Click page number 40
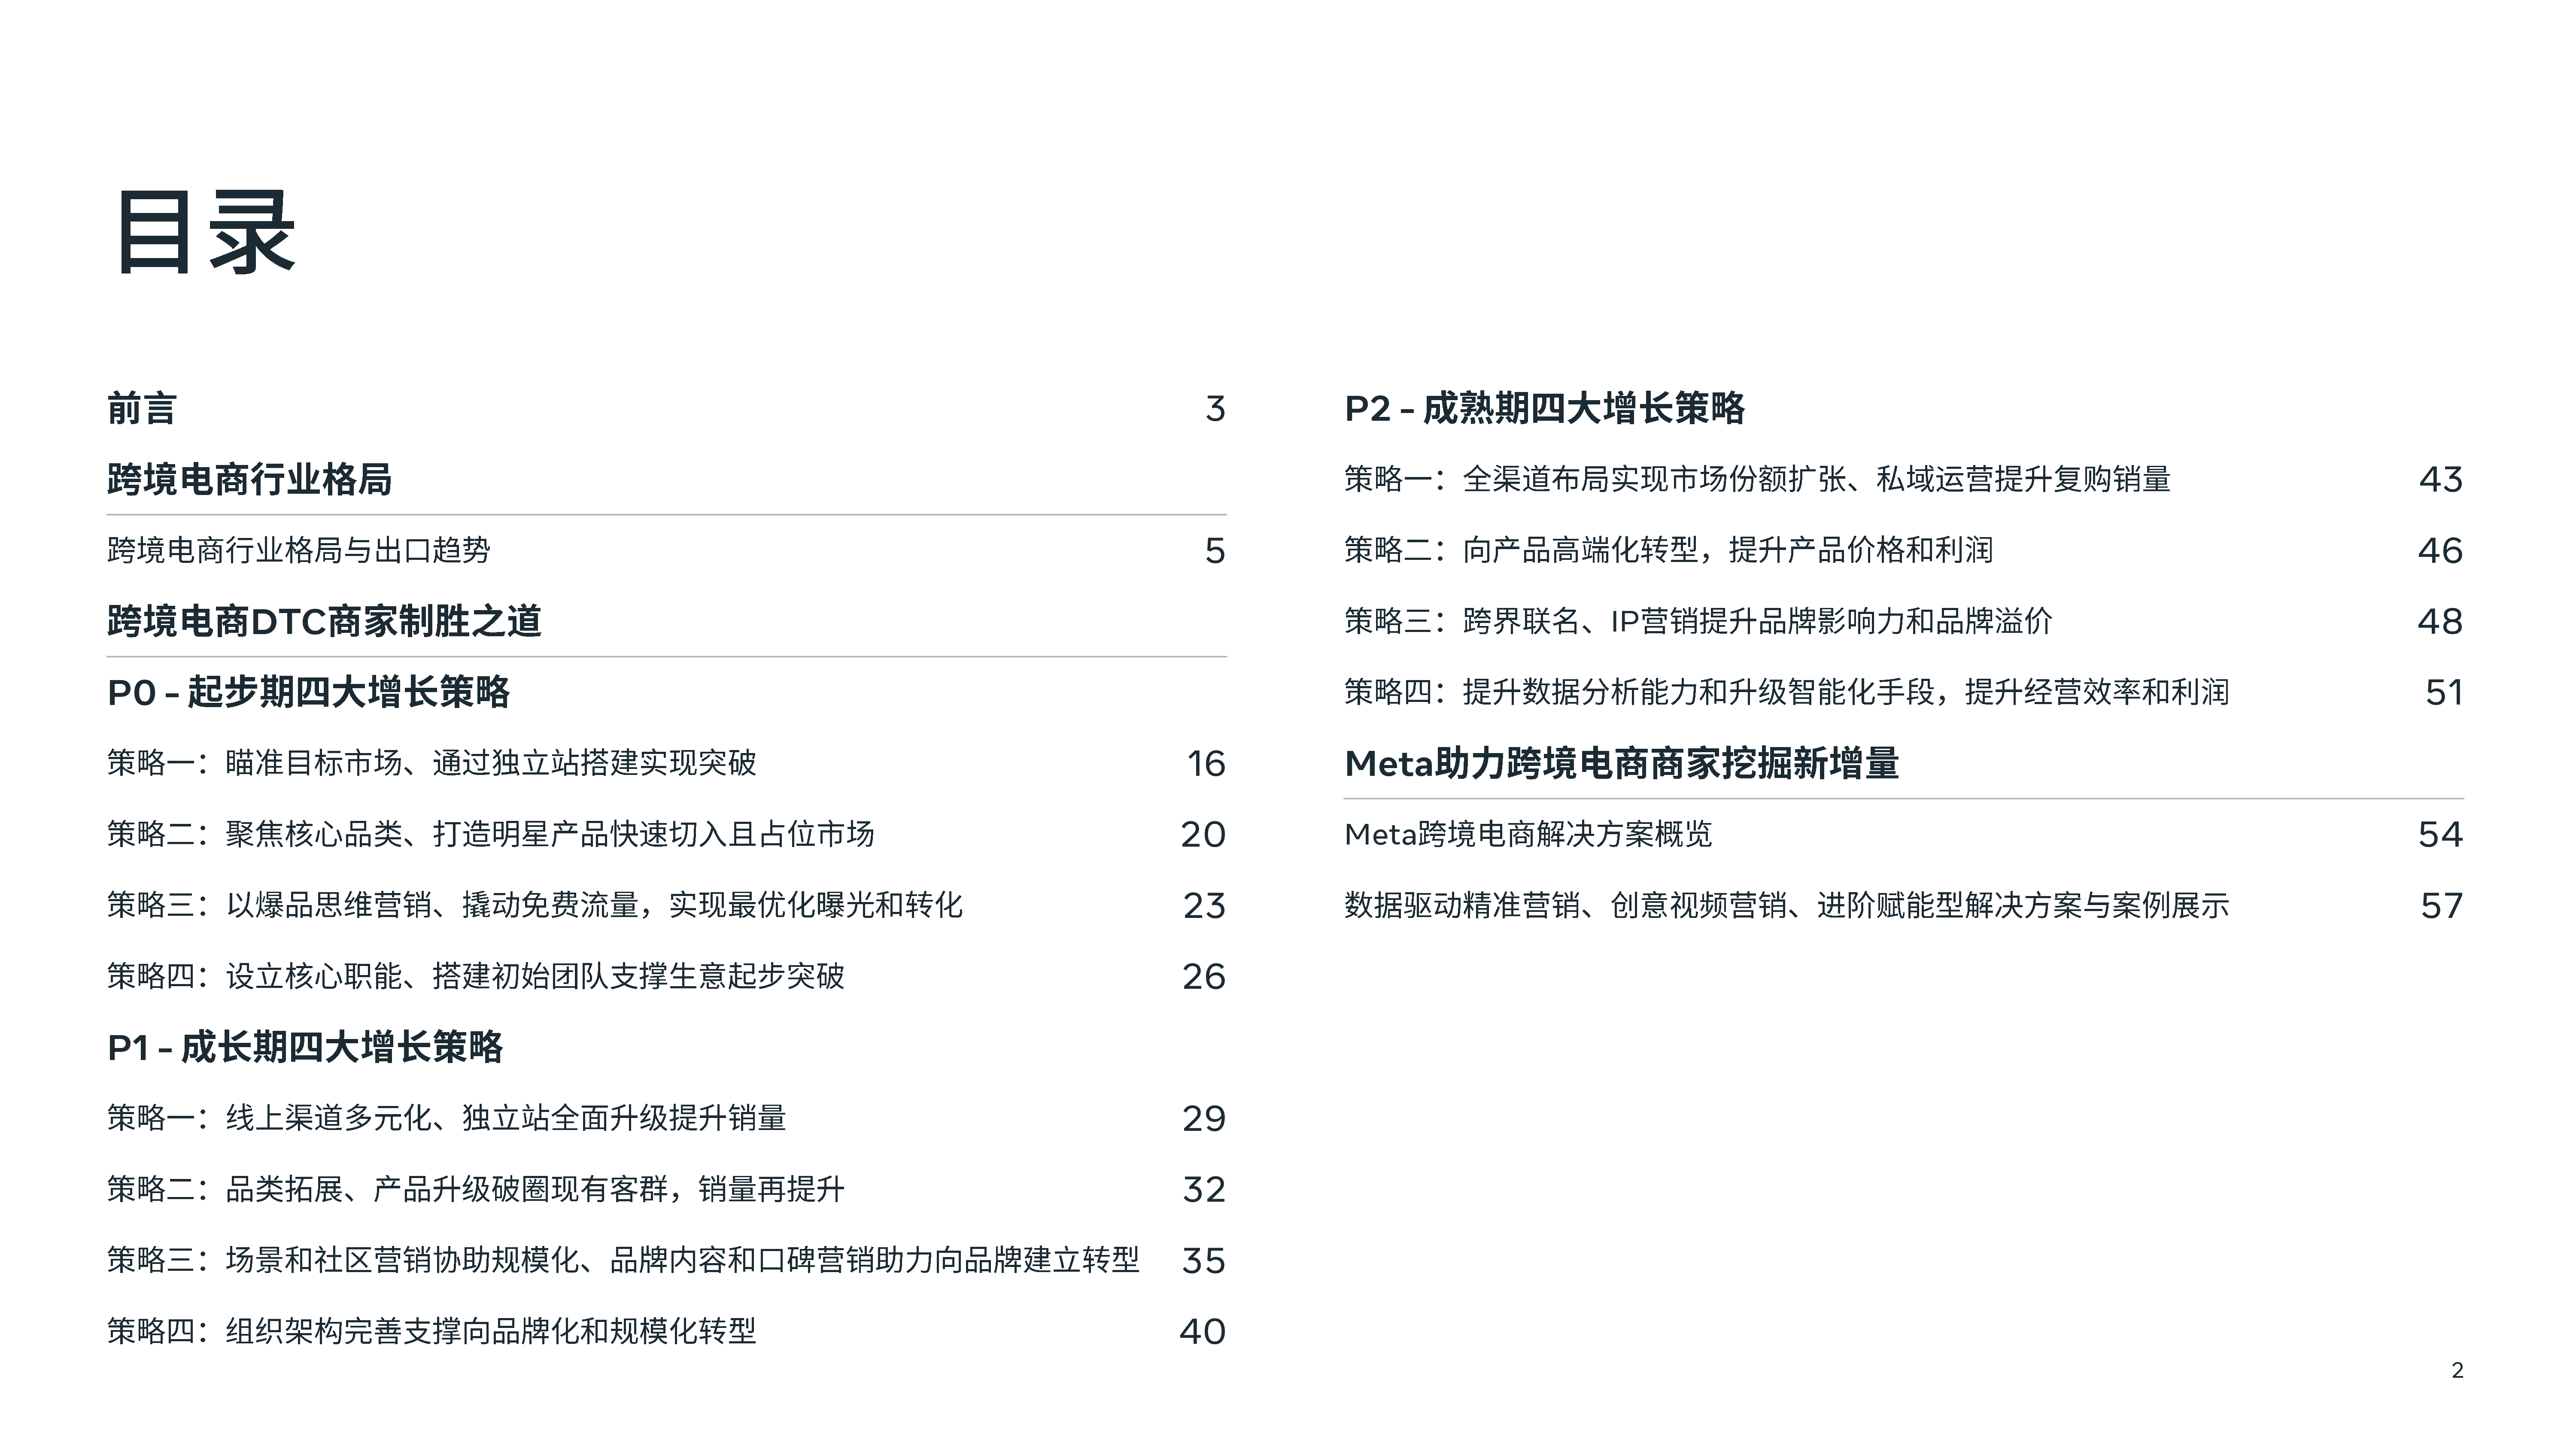 tap(1202, 1331)
